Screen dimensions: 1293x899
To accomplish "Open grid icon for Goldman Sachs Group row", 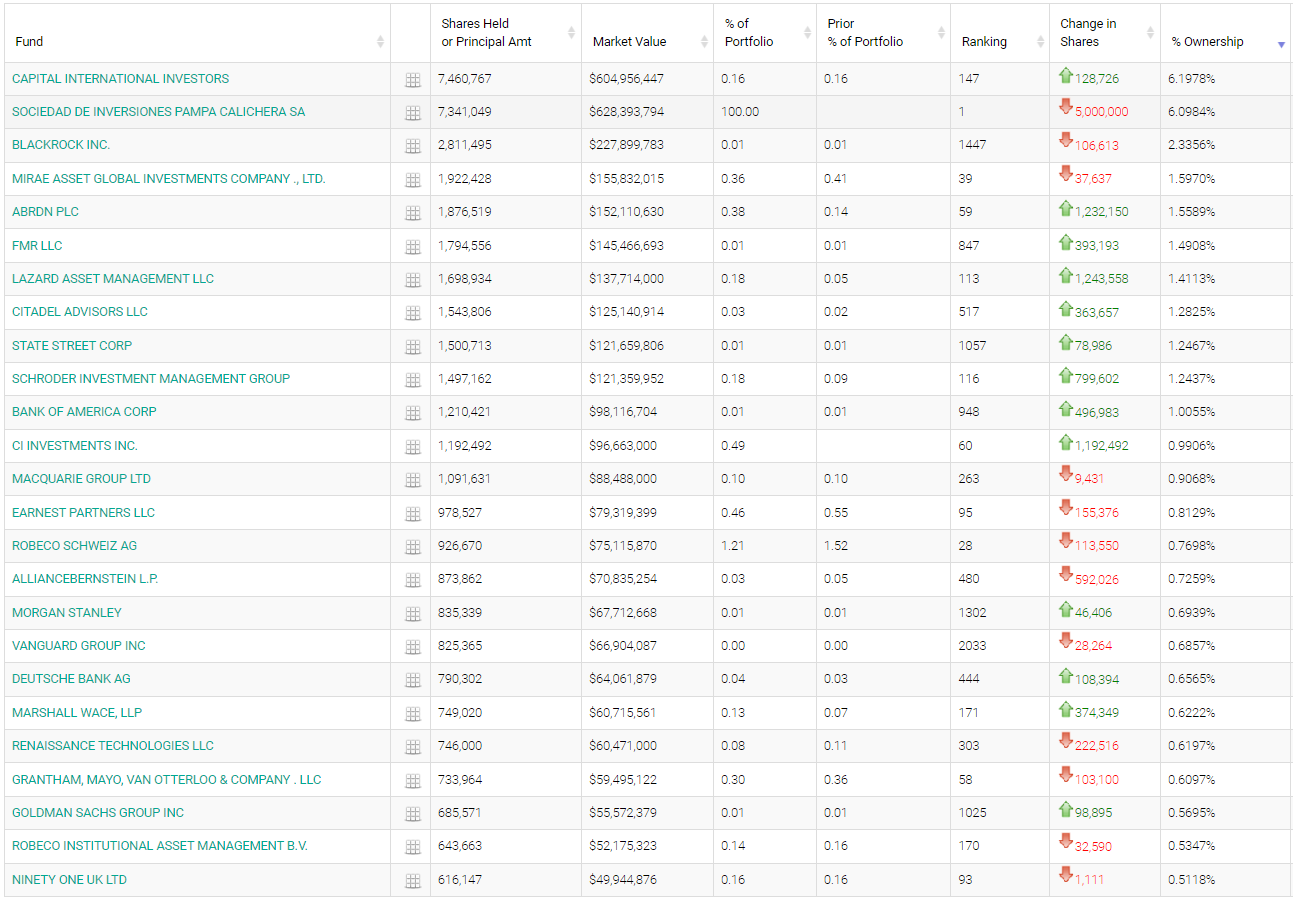I will [413, 814].
